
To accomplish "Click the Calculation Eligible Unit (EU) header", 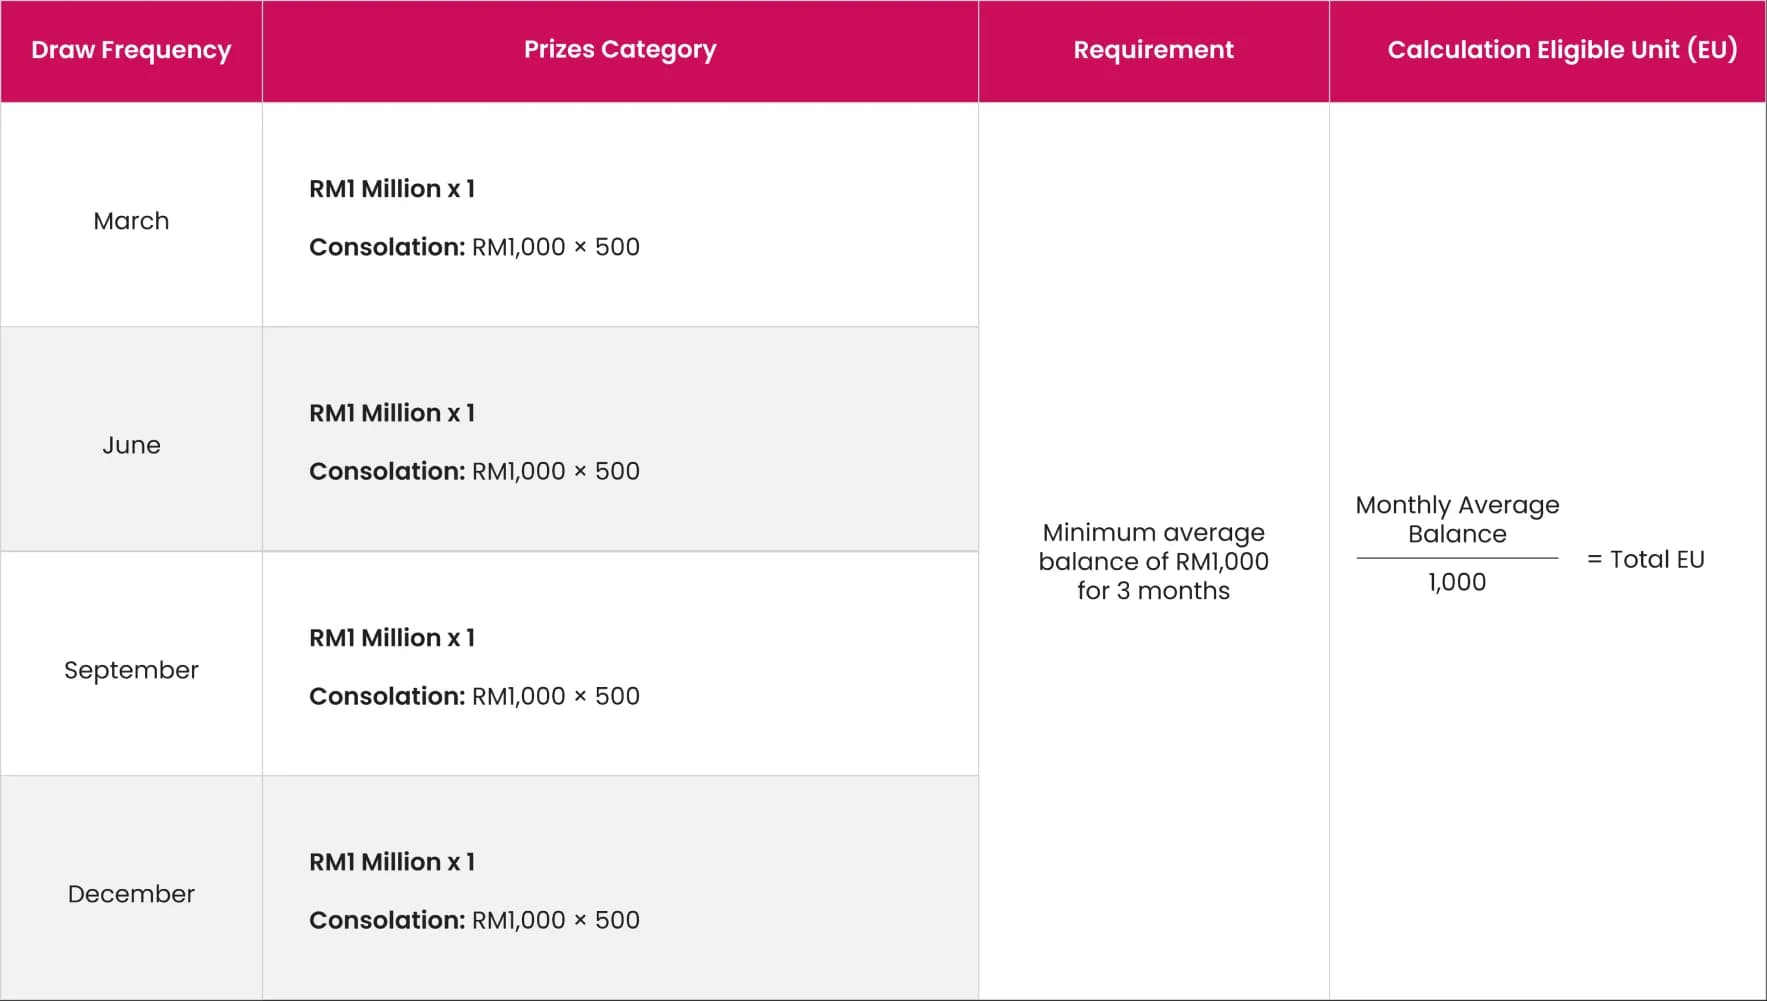I will (x=1562, y=50).
